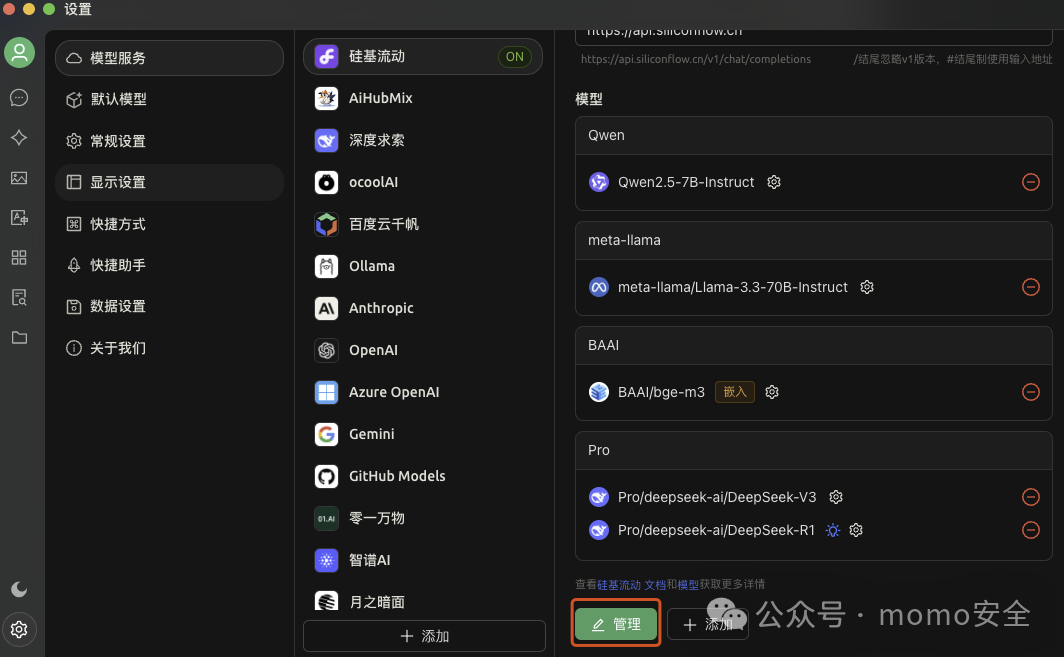Click the Pro group header
Image resolution: width=1064 pixels, height=657 pixels.
tap(814, 451)
